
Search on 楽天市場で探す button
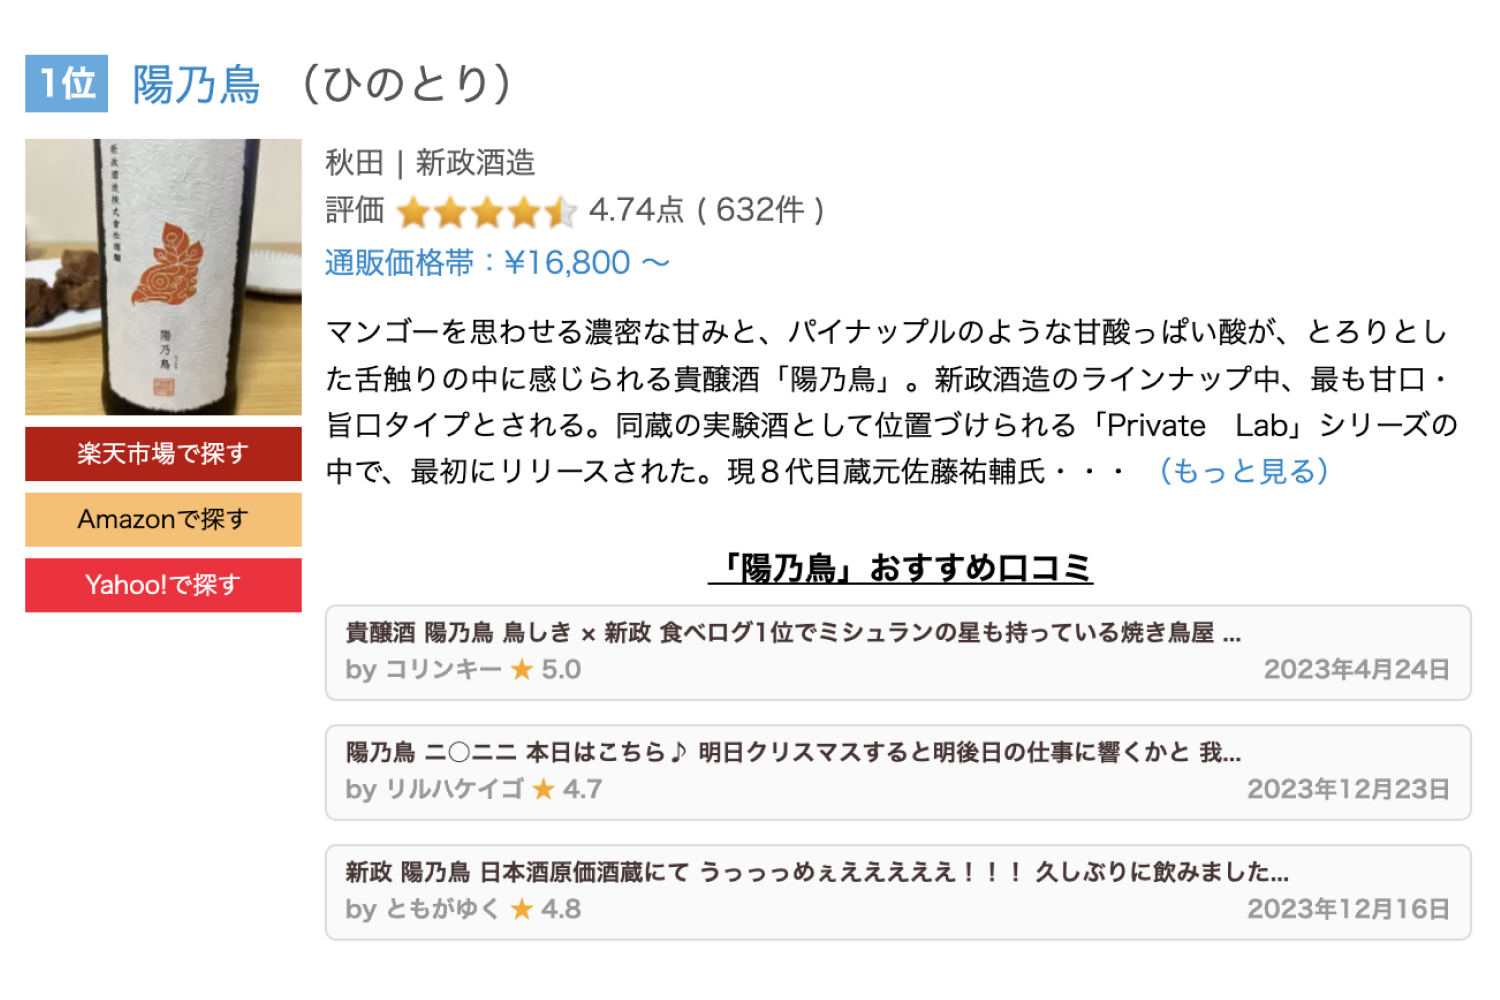point(163,454)
